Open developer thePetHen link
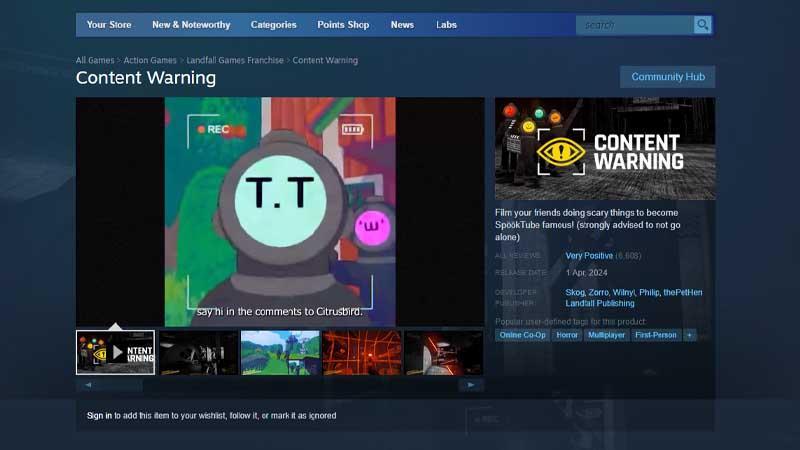800x450 pixels. 683,292
